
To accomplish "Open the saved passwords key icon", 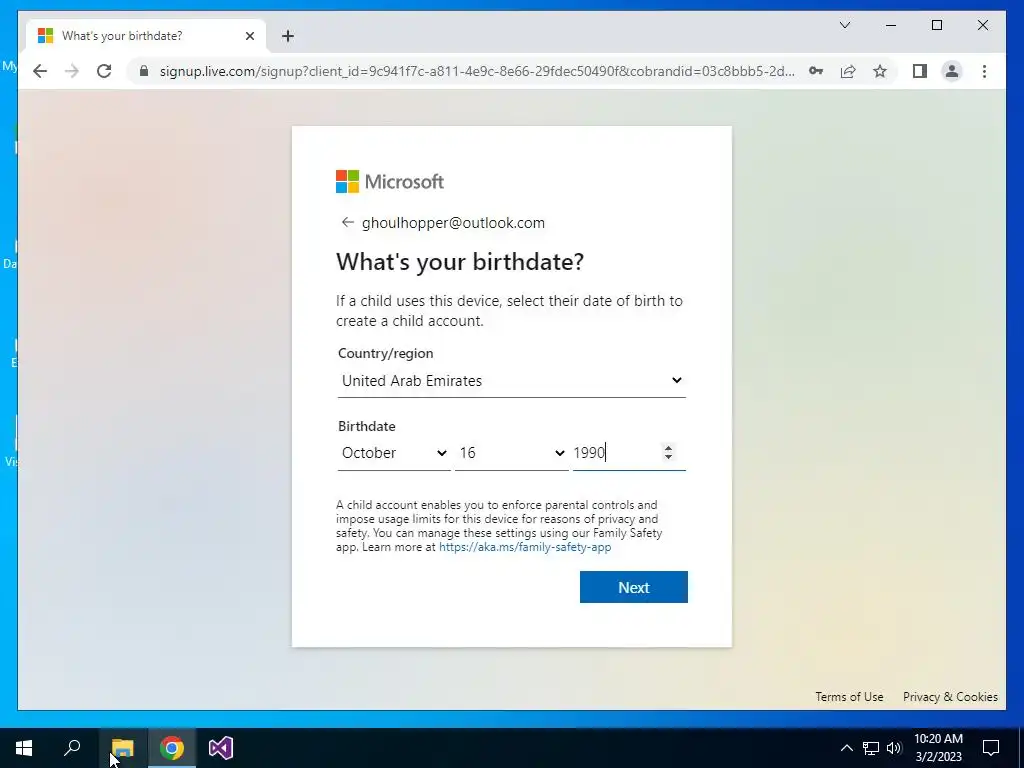I will (816, 71).
